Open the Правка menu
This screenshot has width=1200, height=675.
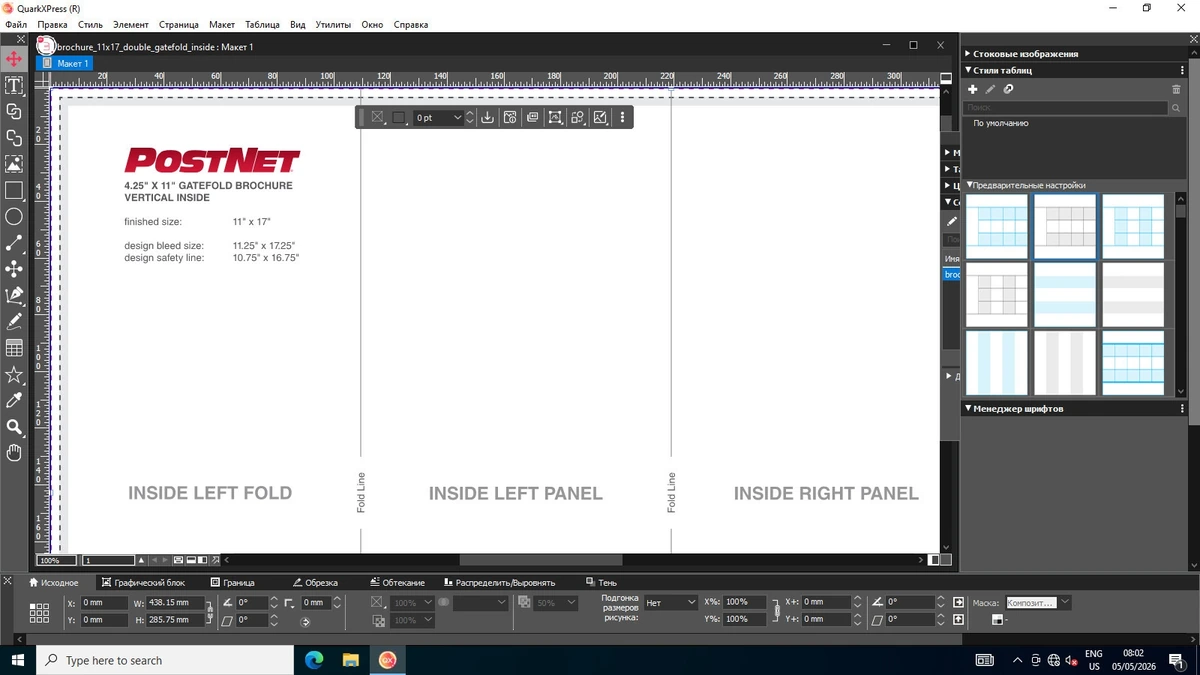52,24
